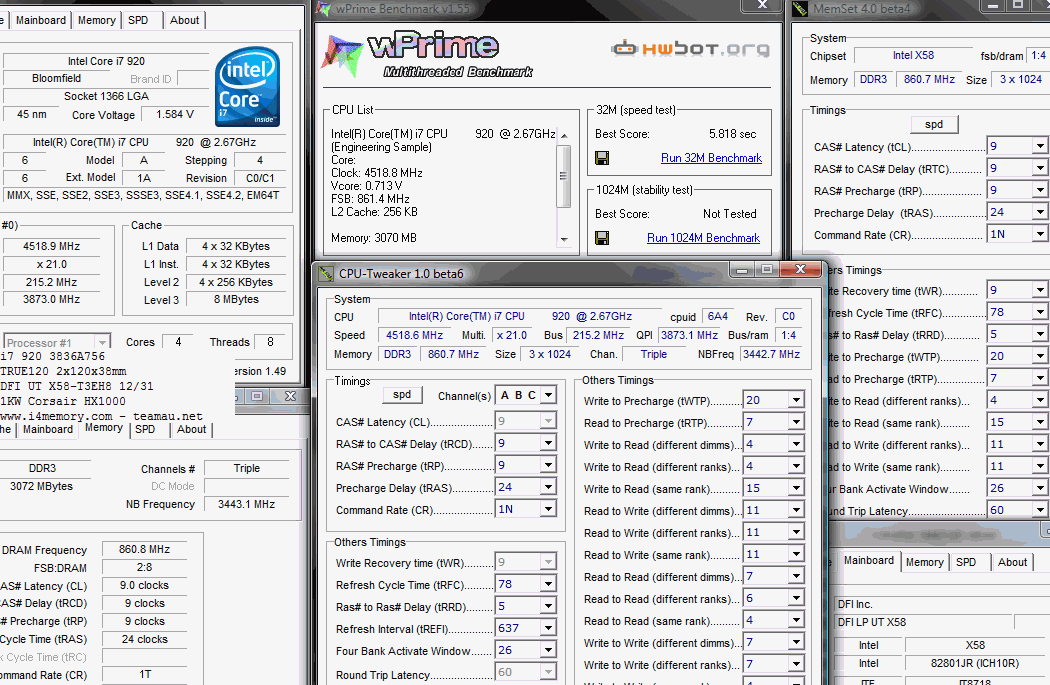Select the SPD tab in lower-right CPU-Z window

[x=966, y=562]
